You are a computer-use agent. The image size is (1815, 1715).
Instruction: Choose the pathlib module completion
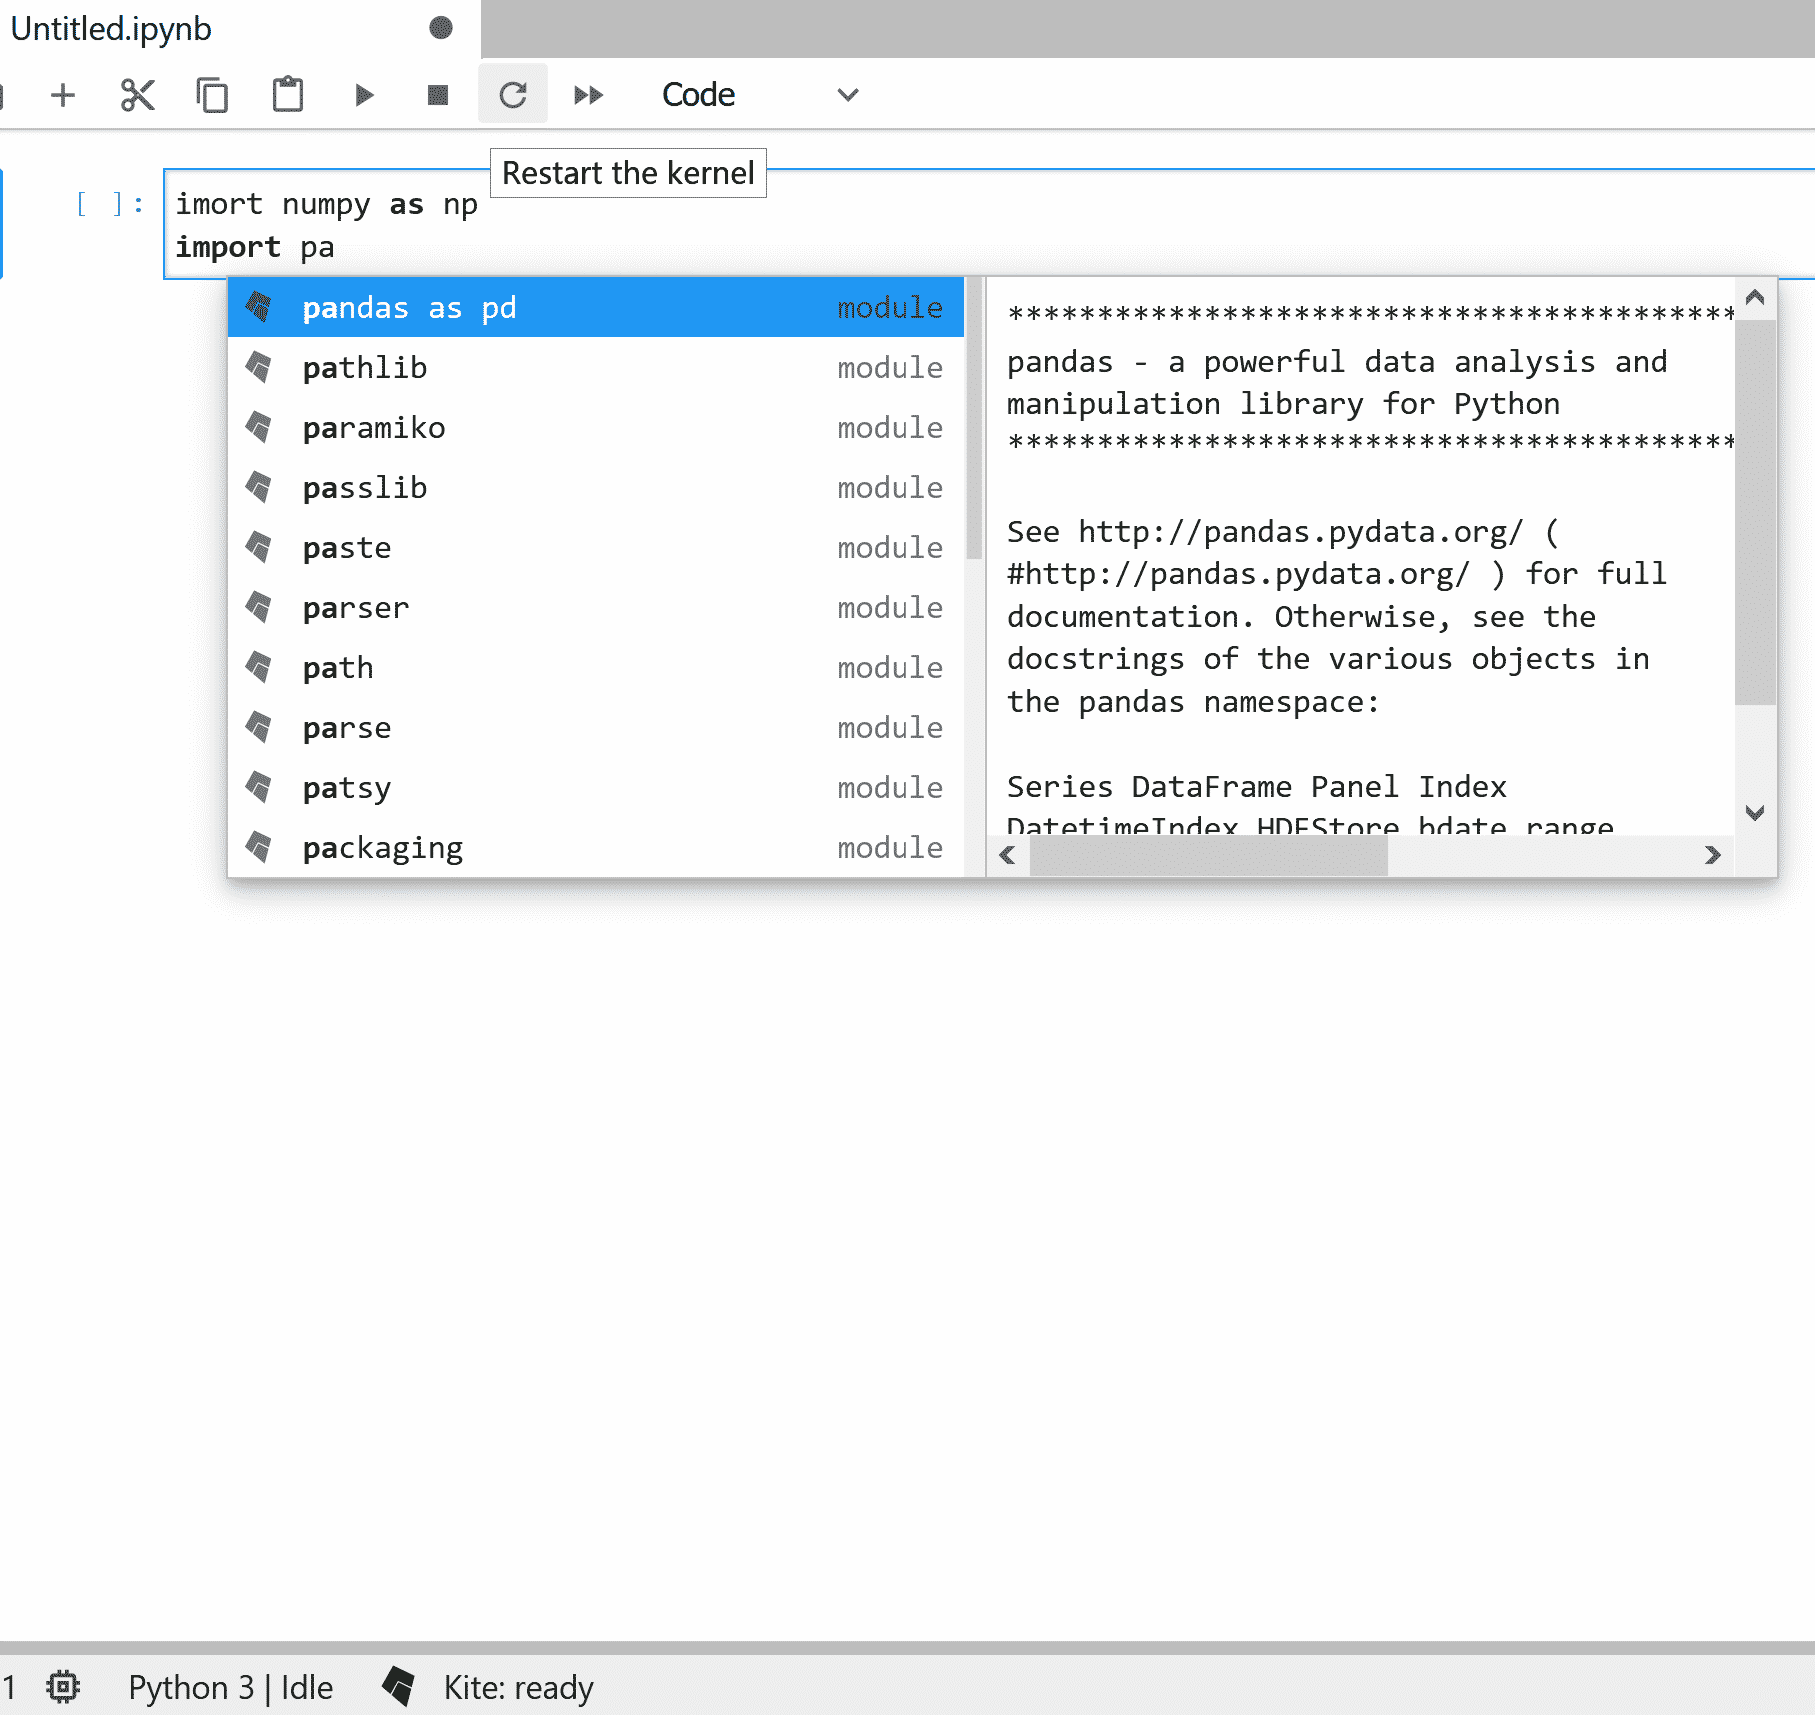click(x=596, y=367)
